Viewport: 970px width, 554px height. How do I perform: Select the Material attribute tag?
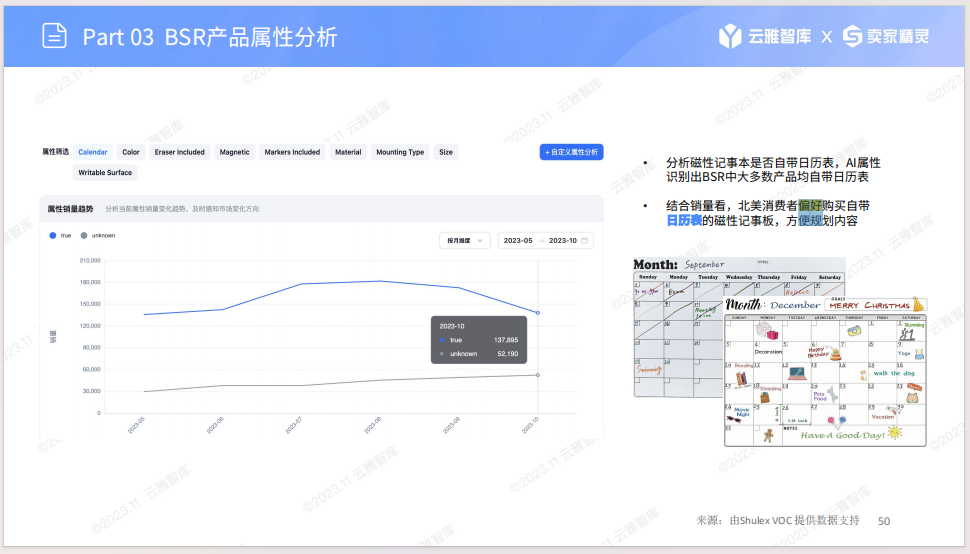(348, 152)
